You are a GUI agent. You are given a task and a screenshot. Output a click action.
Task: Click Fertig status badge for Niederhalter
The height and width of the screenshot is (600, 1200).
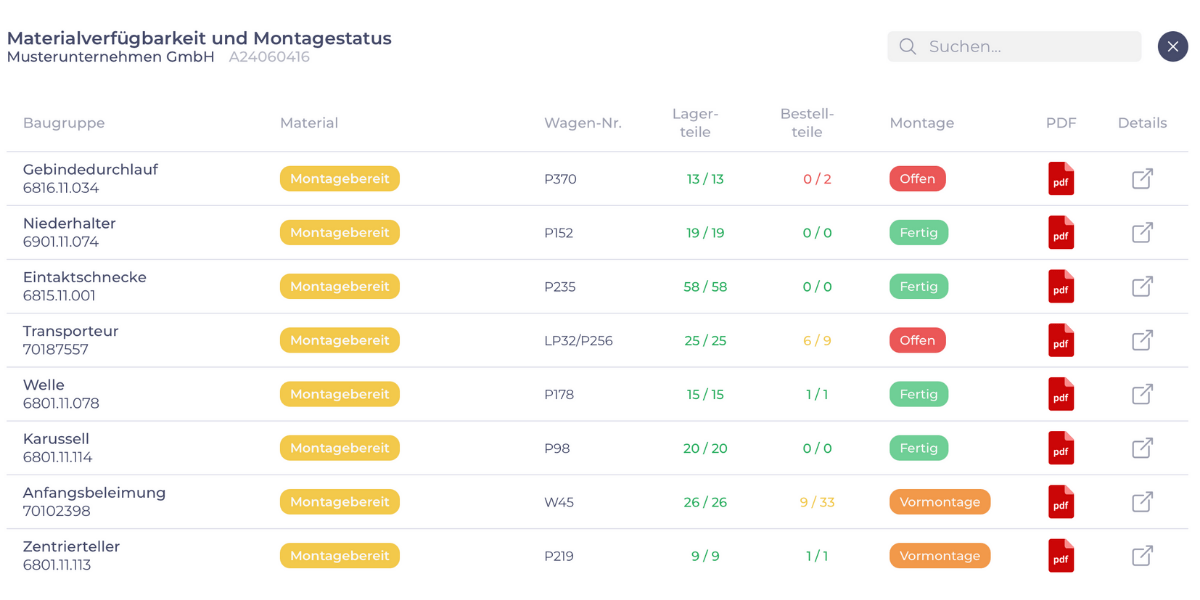[x=918, y=233]
